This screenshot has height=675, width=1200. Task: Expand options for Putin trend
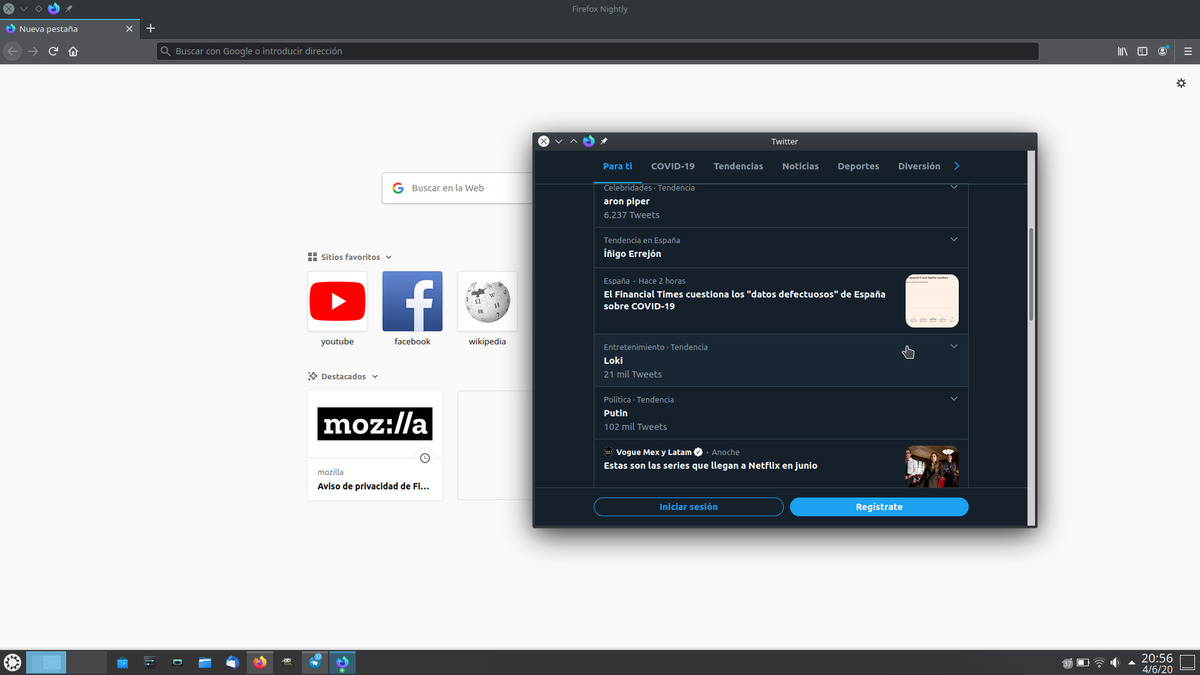coord(954,399)
